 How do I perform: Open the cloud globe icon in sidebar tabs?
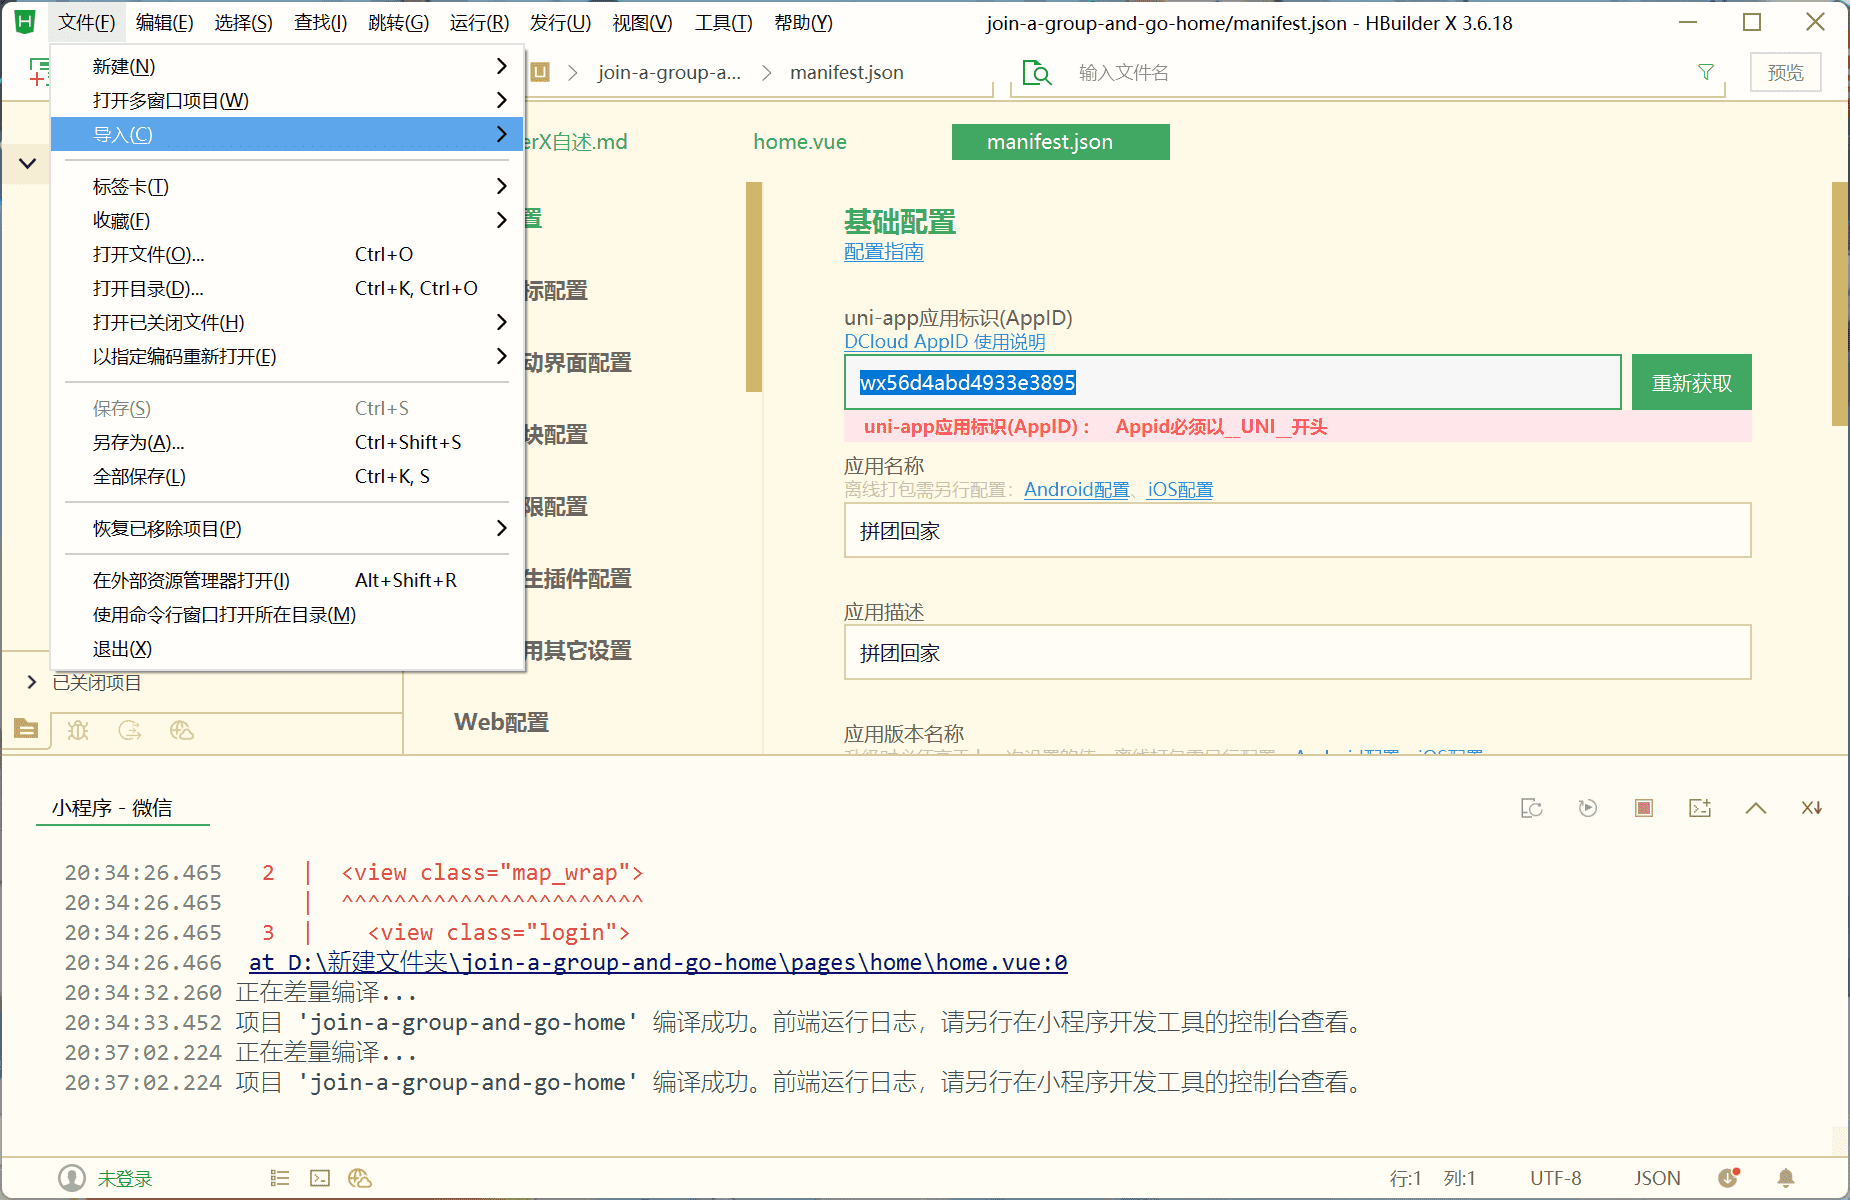(182, 730)
